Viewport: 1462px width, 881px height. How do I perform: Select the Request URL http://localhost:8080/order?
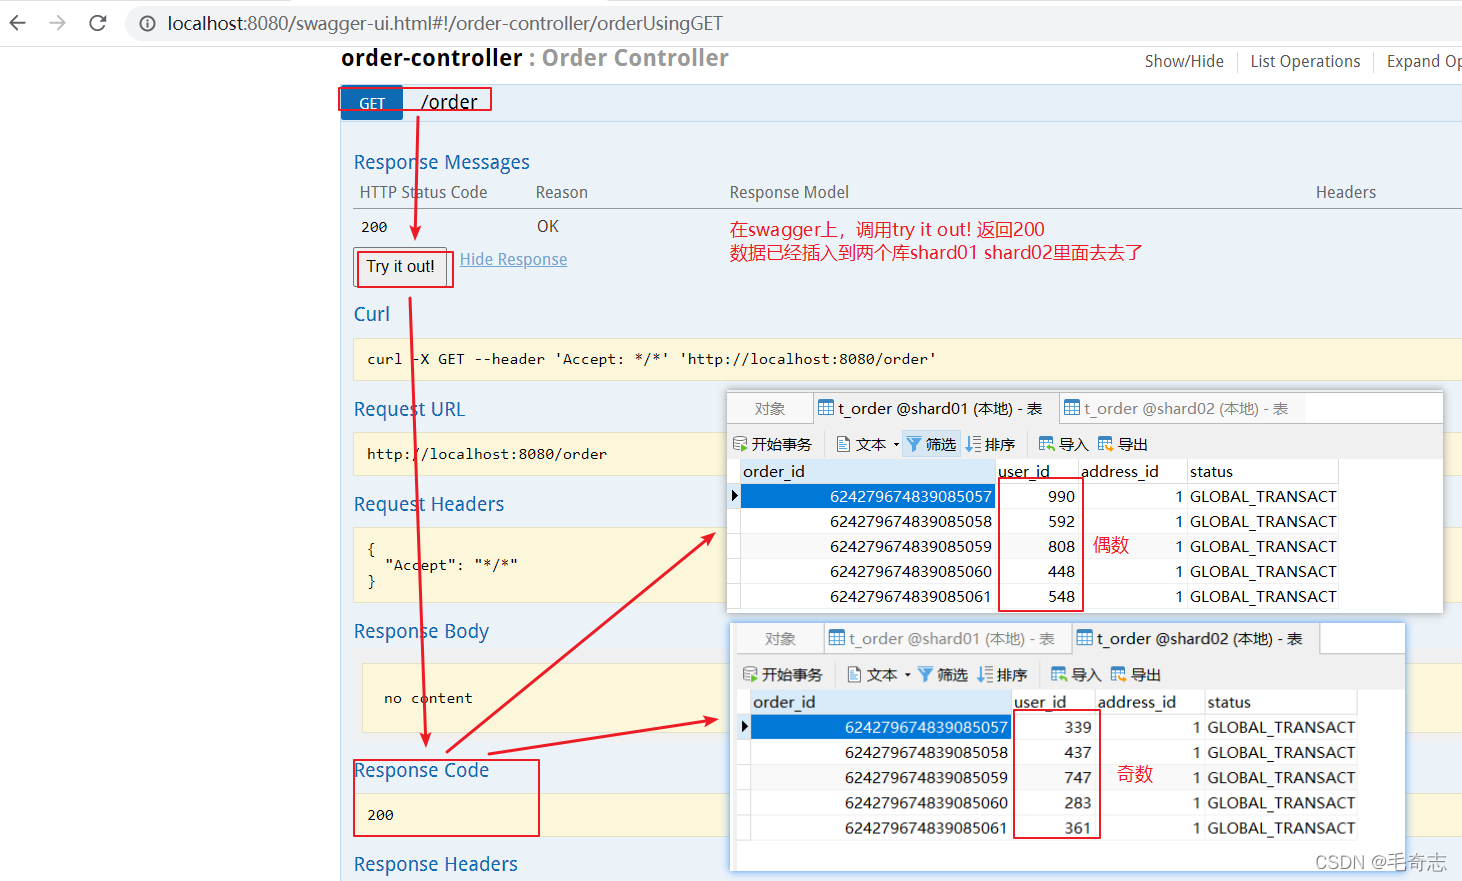[x=486, y=454]
